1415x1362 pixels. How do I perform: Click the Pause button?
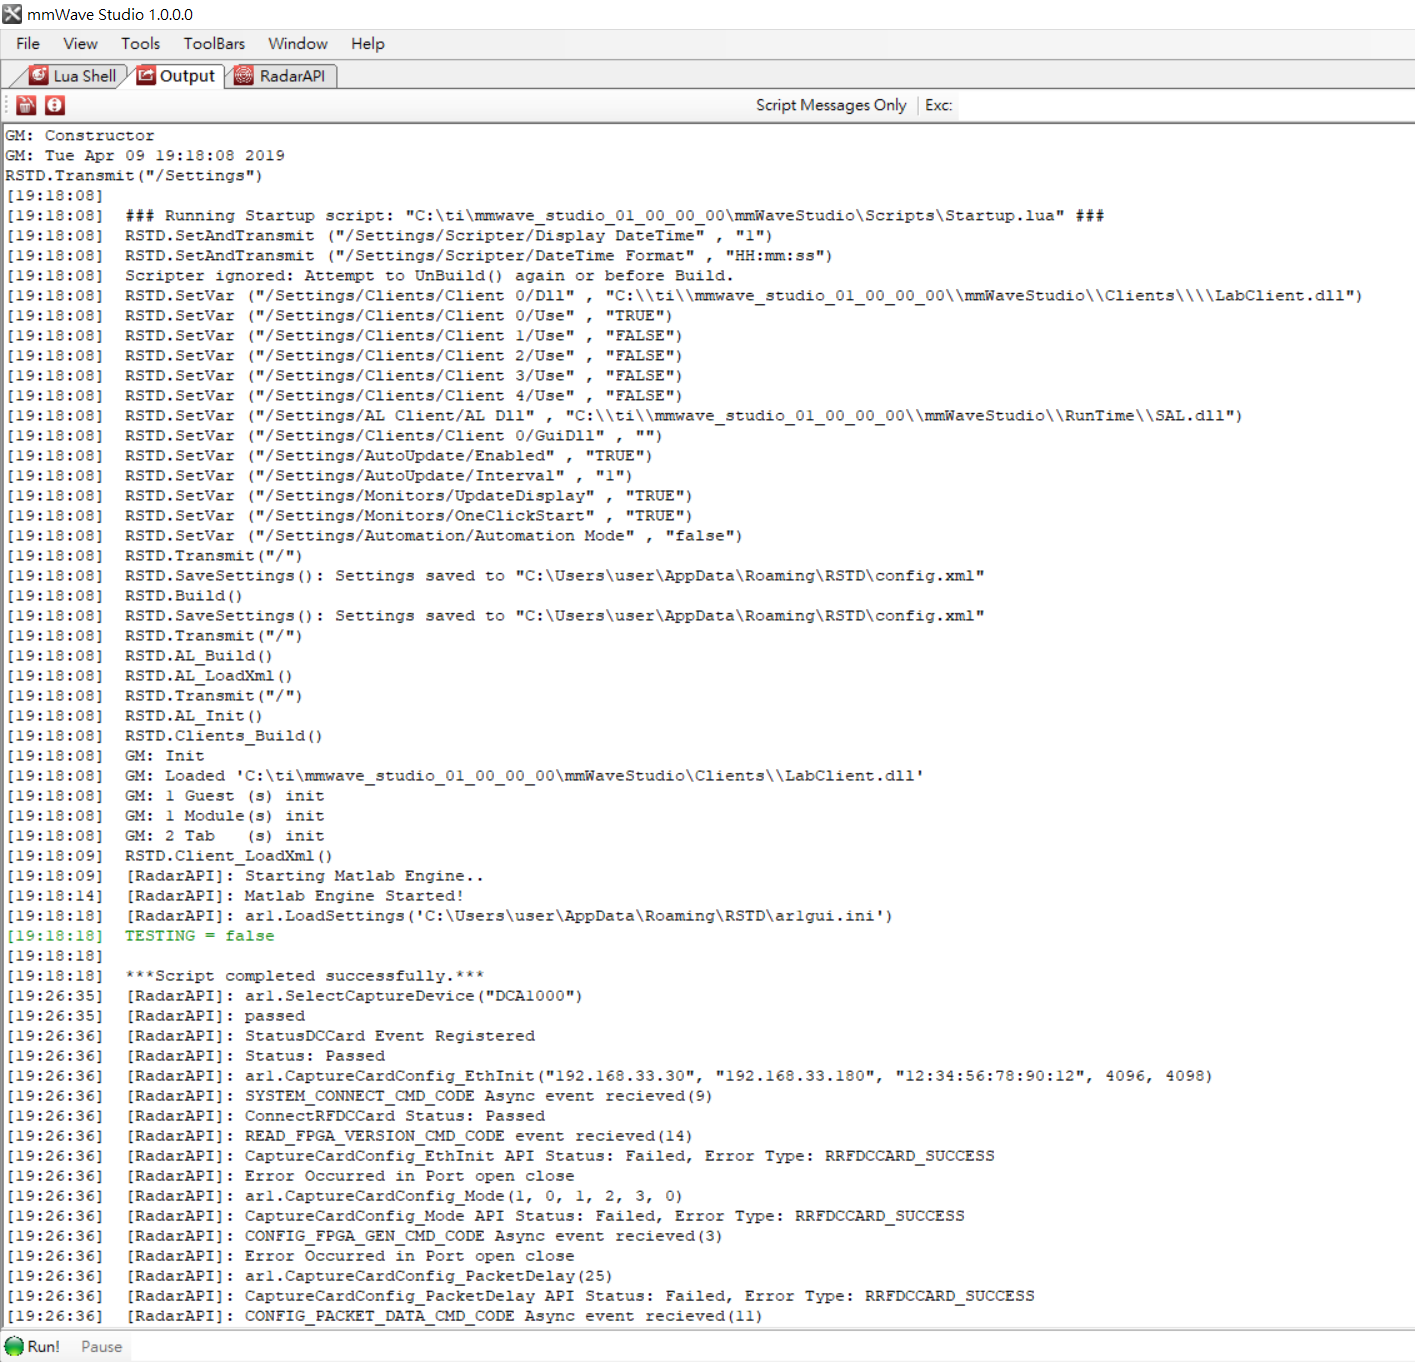101,1346
